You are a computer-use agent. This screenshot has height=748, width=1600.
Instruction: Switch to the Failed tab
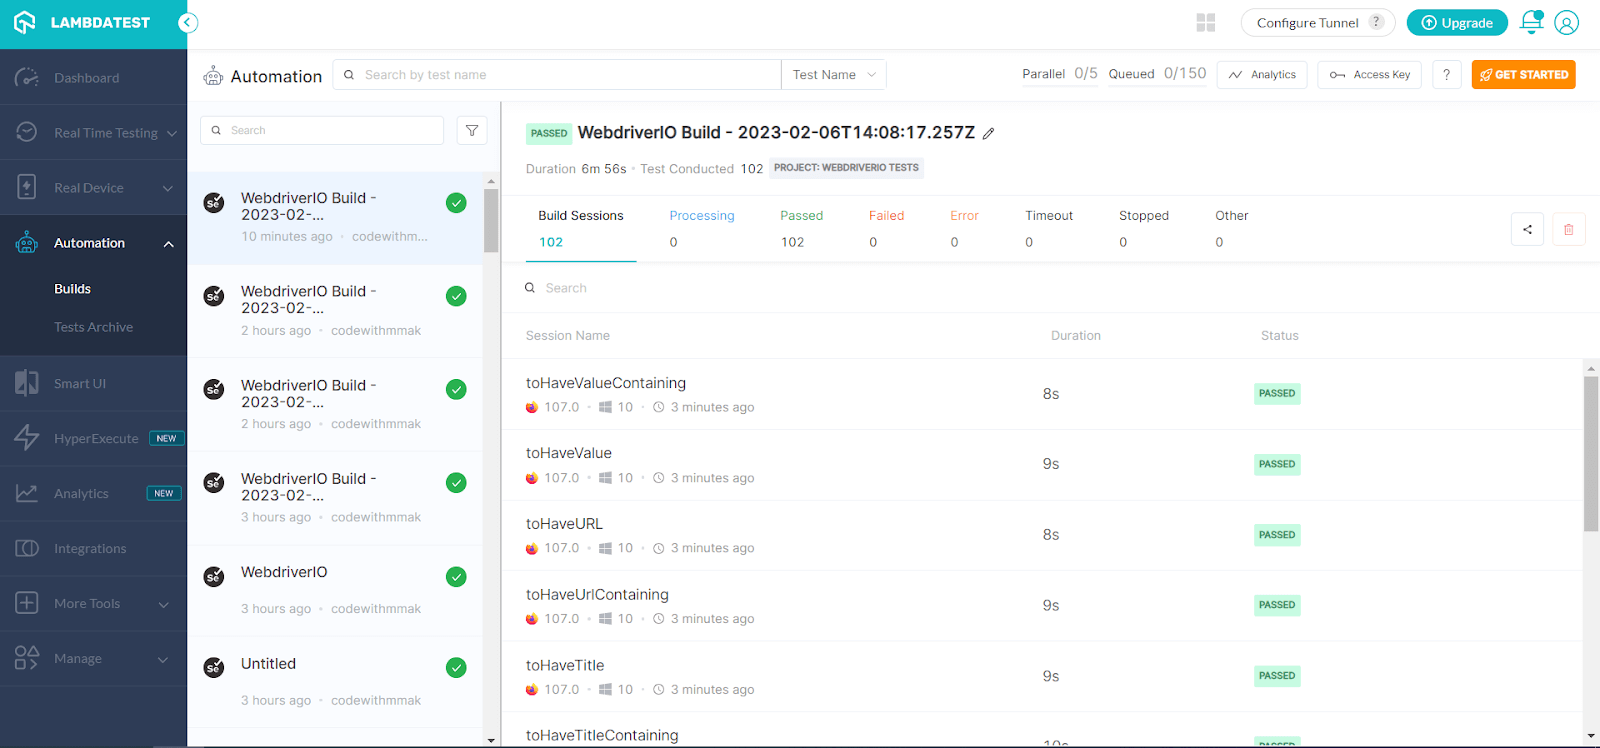[886, 229]
